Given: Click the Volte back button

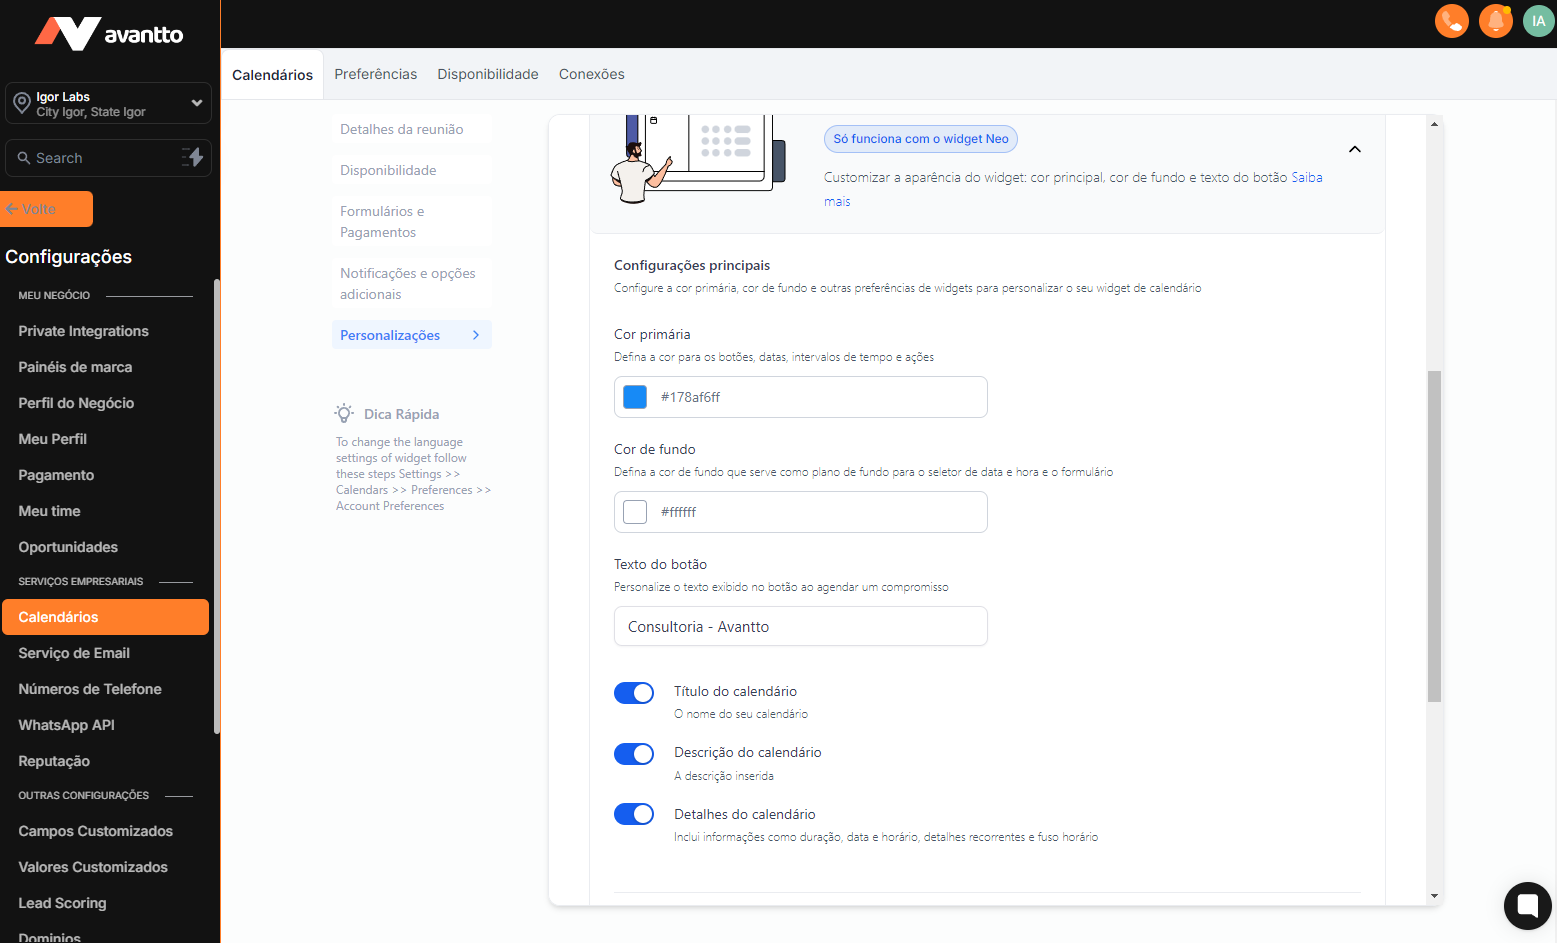Looking at the screenshot, I should (47, 209).
